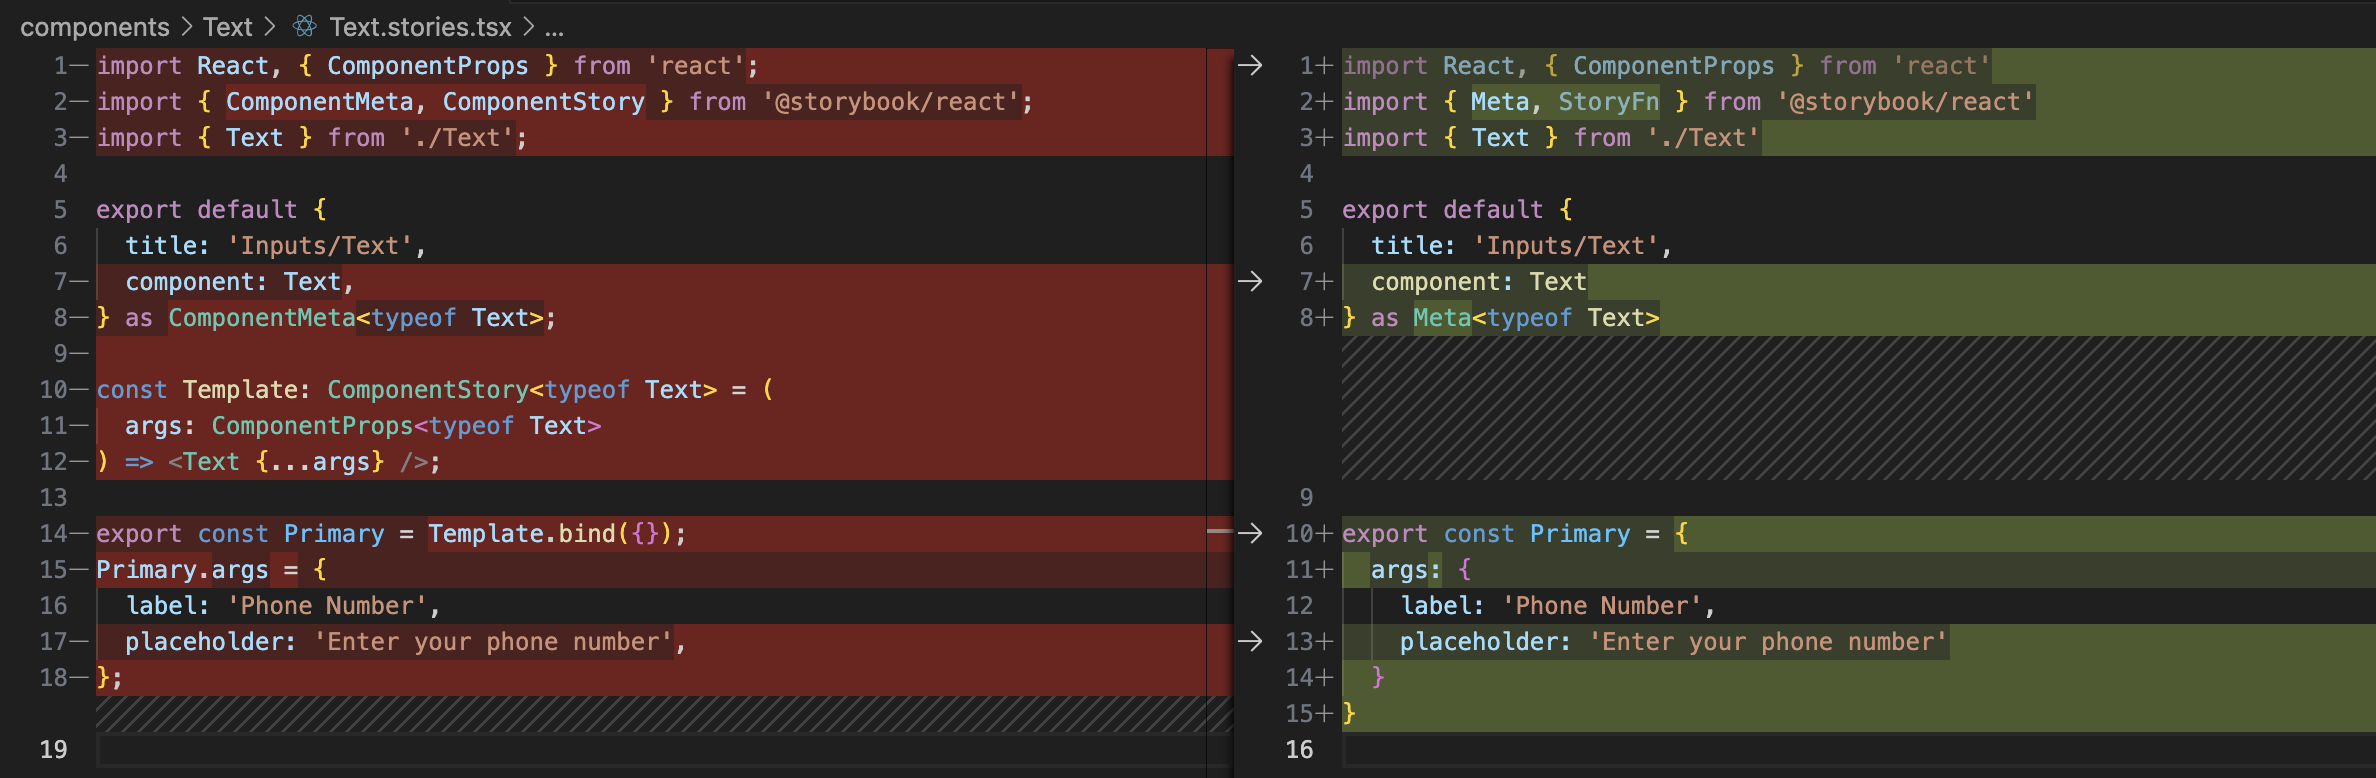Click 'Template.bind({})' on left line 14
2376x778 pixels.
click(x=551, y=534)
